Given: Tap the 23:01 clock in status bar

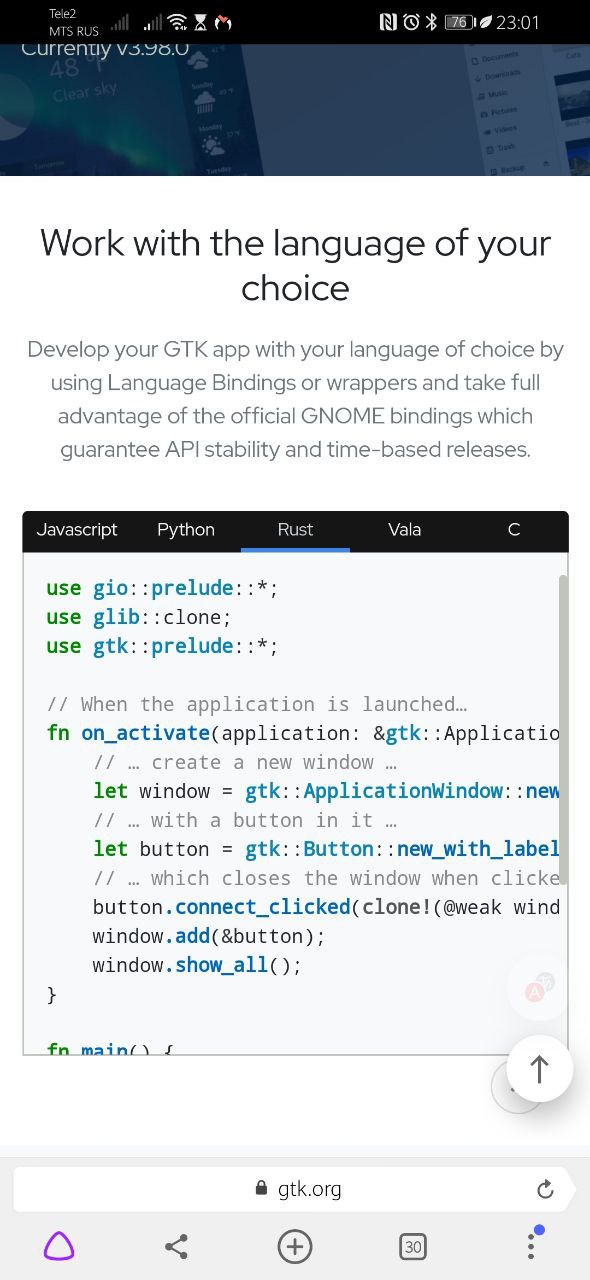Looking at the screenshot, I should 517,22.
